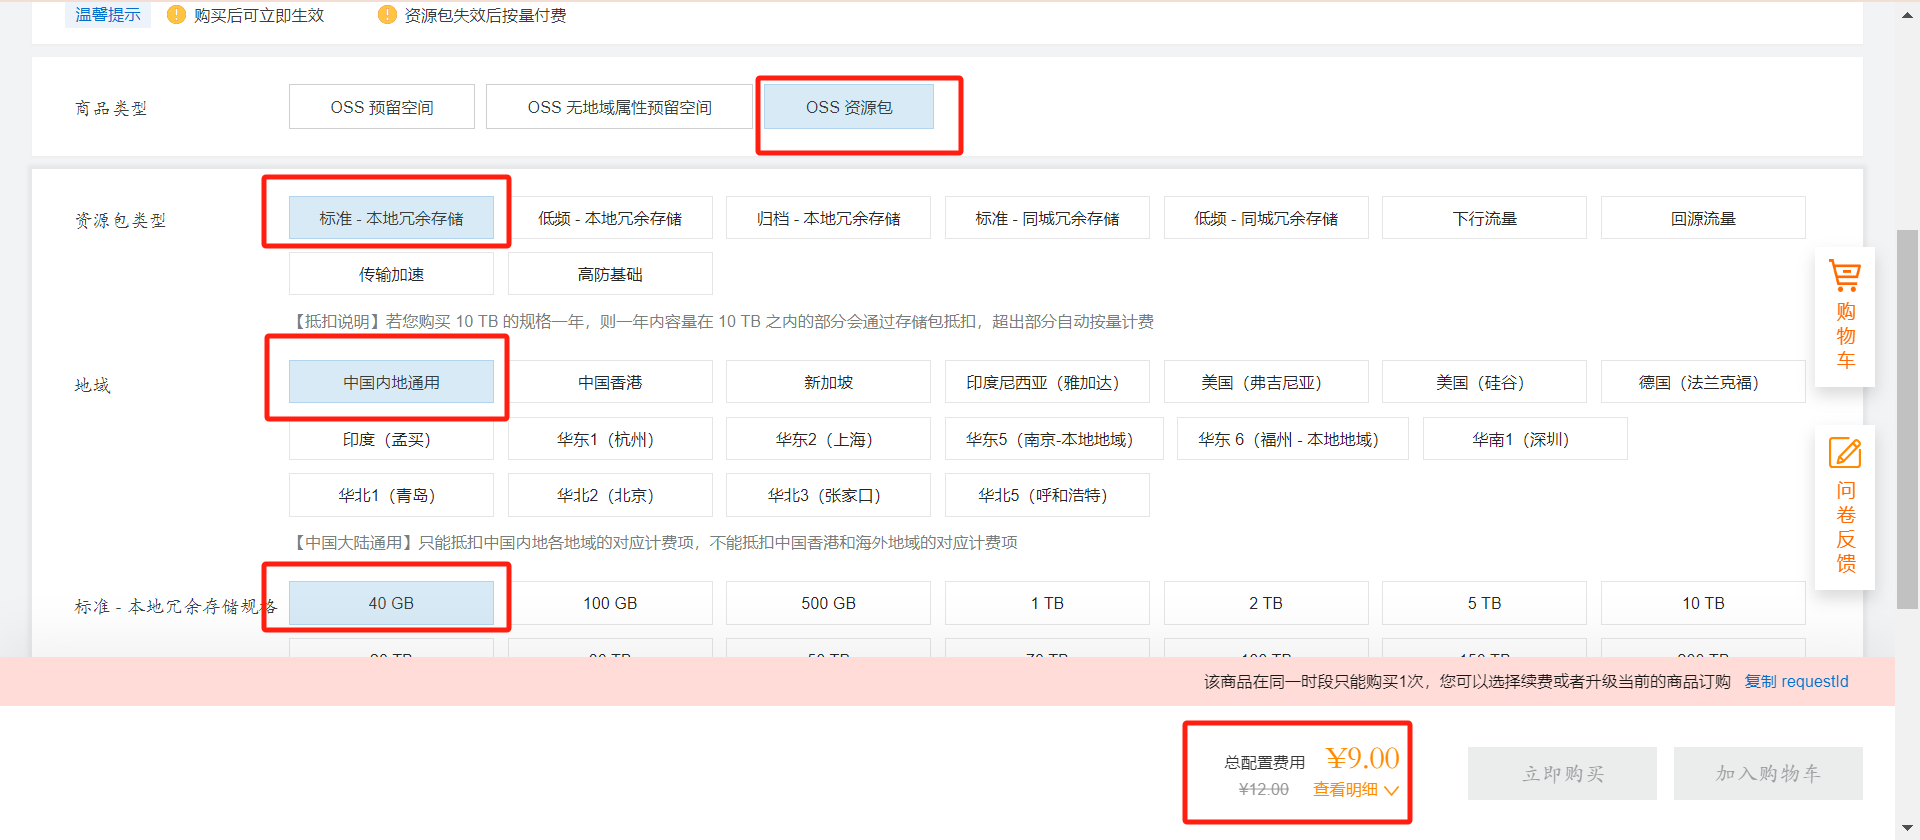Pick 中国内地通用 region
The height and width of the screenshot is (840, 1920).
coord(391,382)
